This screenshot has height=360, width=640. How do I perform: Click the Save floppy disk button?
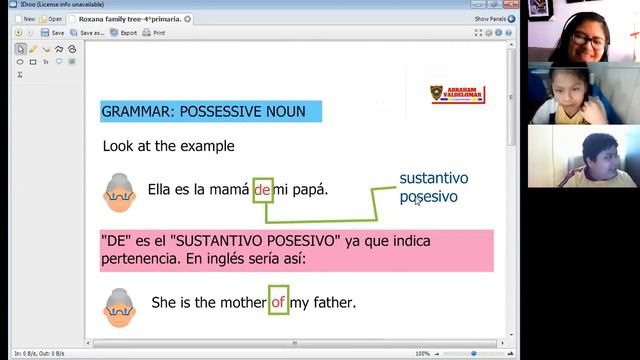[52, 33]
